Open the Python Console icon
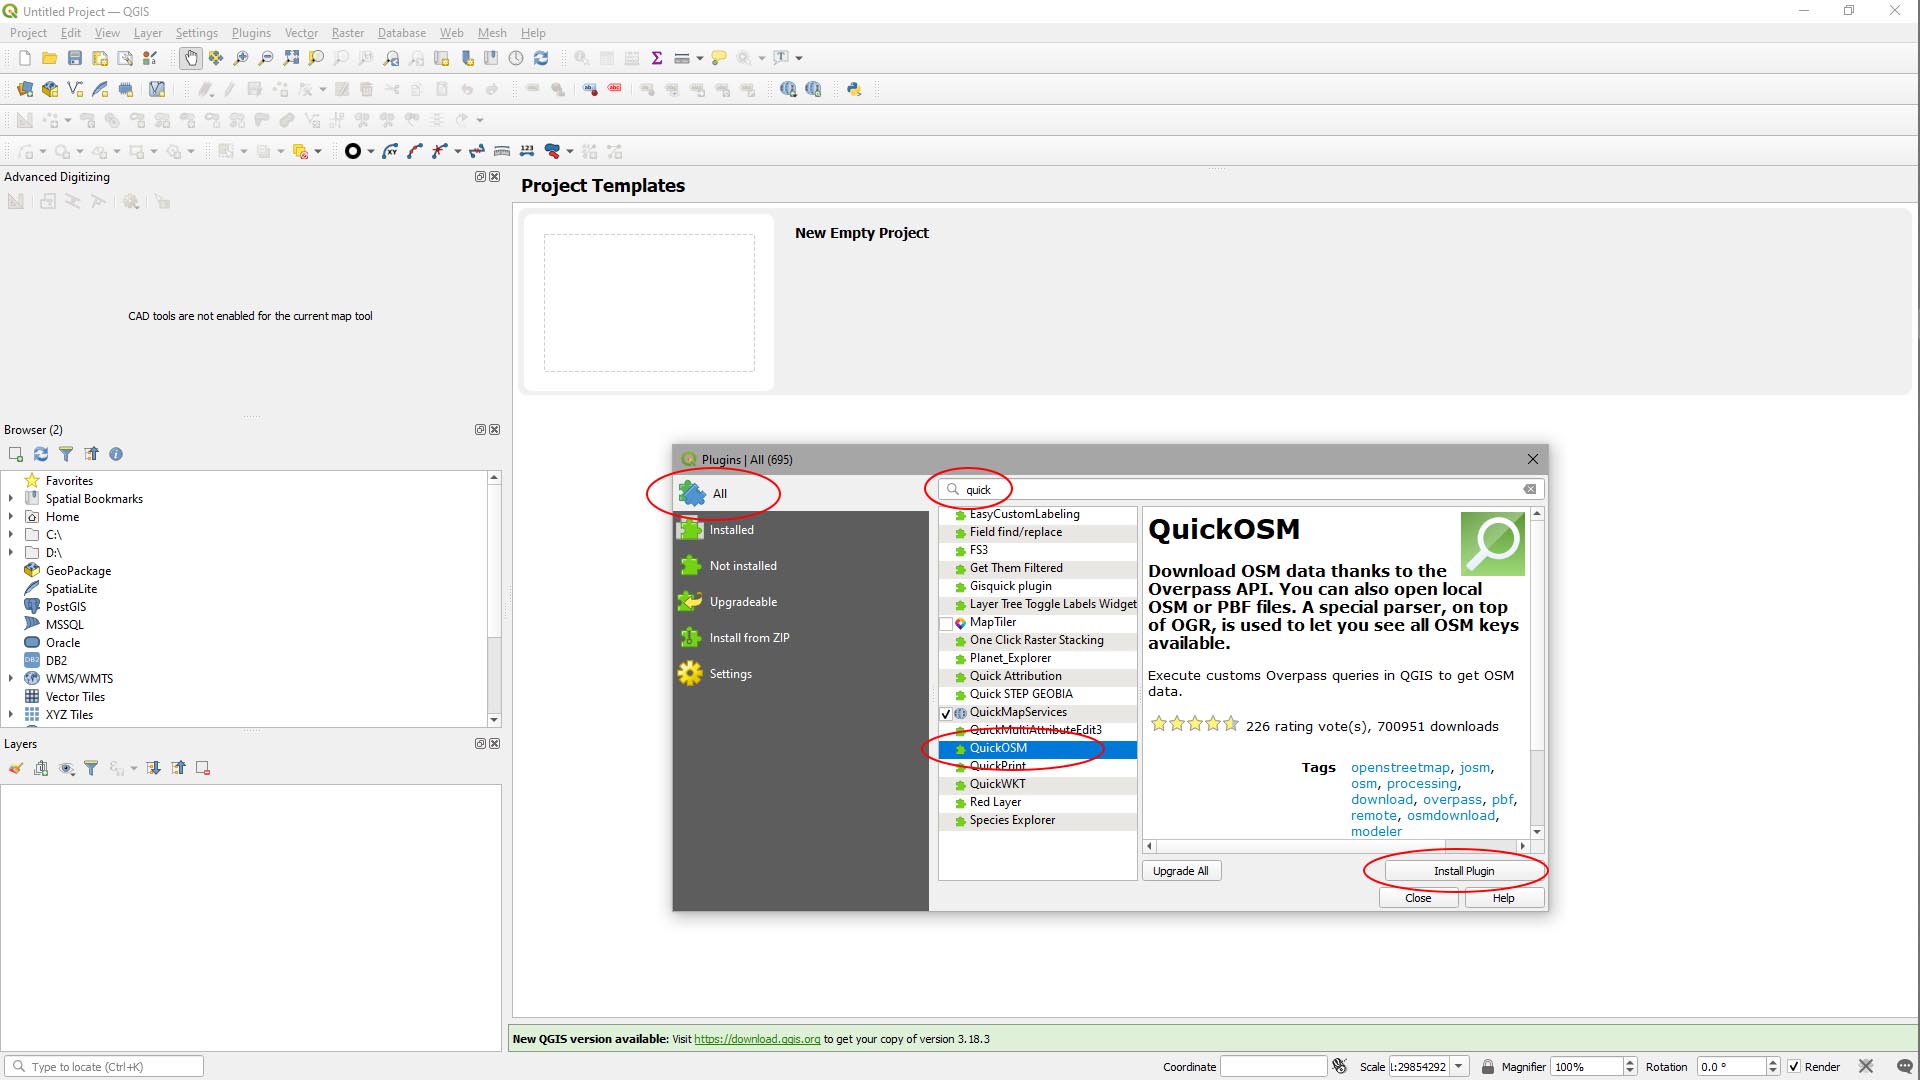This screenshot has width=1920, height=1080. coord(854,89)
